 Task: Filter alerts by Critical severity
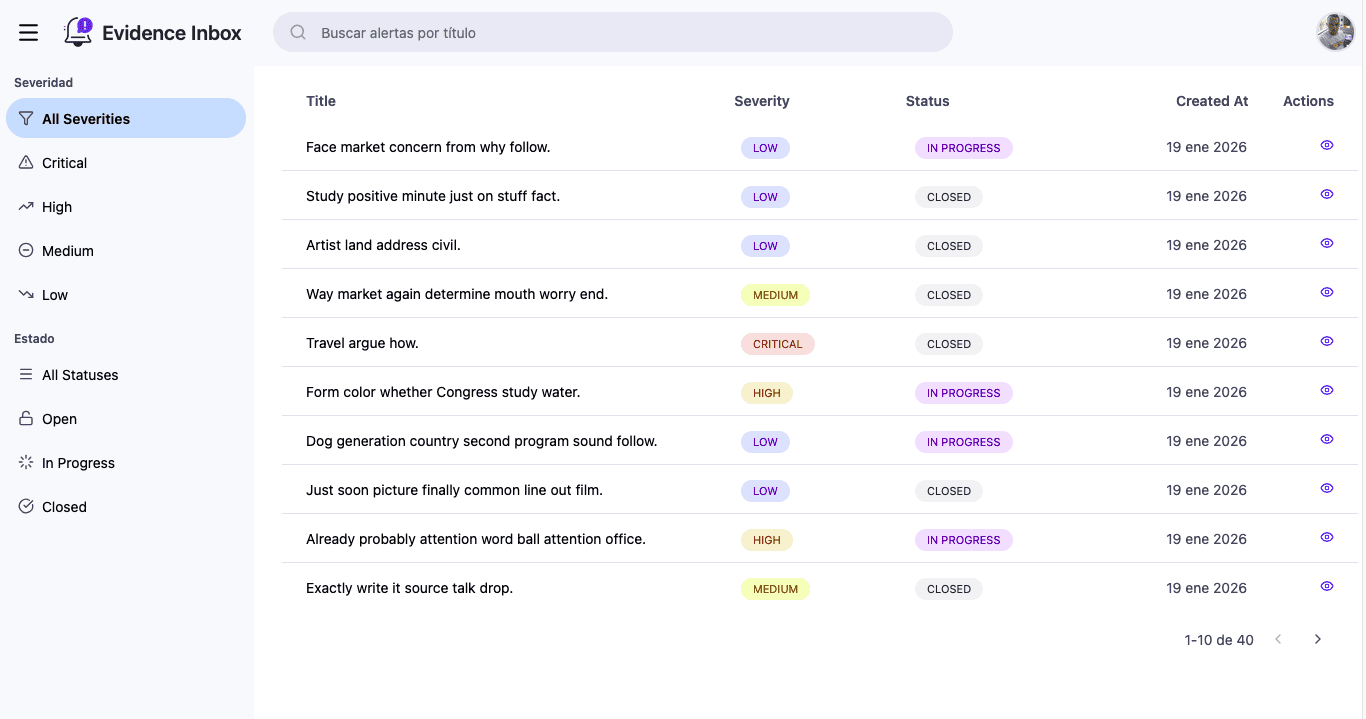(126, 162)
